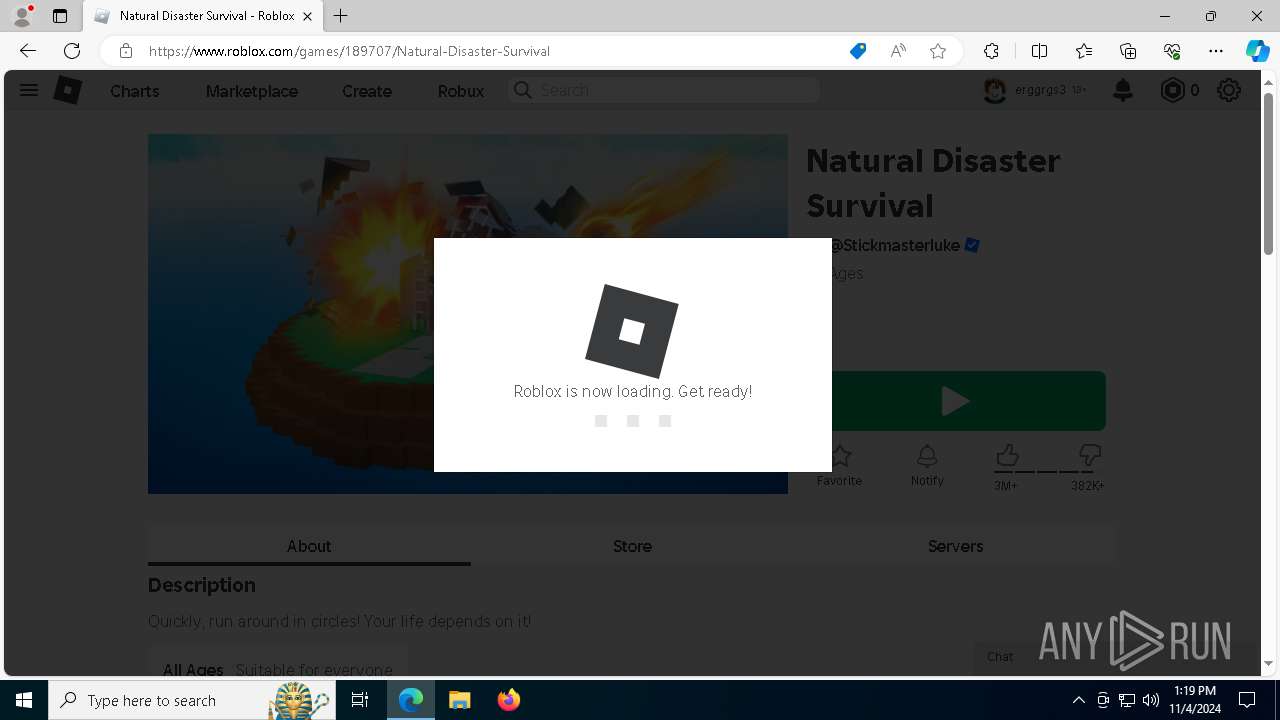
Task: Open Create in Roblox navigation
Action: (367, 91)
